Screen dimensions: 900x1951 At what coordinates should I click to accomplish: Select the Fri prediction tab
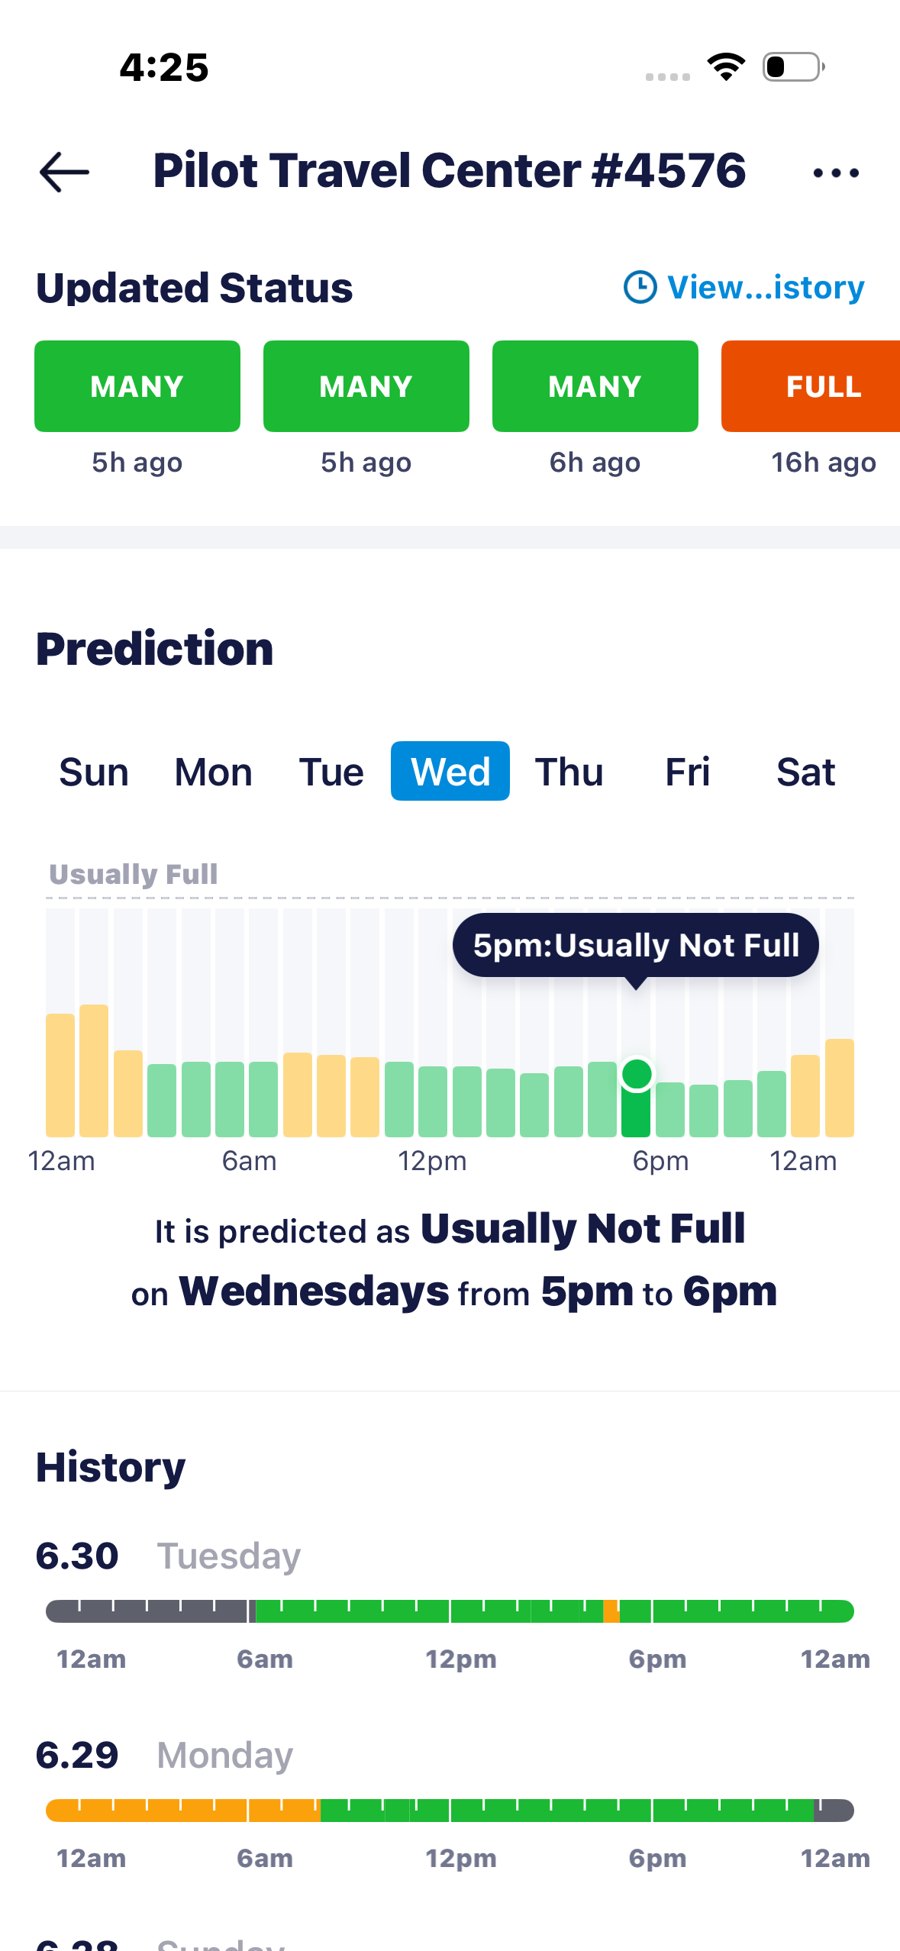coord(688,772)
